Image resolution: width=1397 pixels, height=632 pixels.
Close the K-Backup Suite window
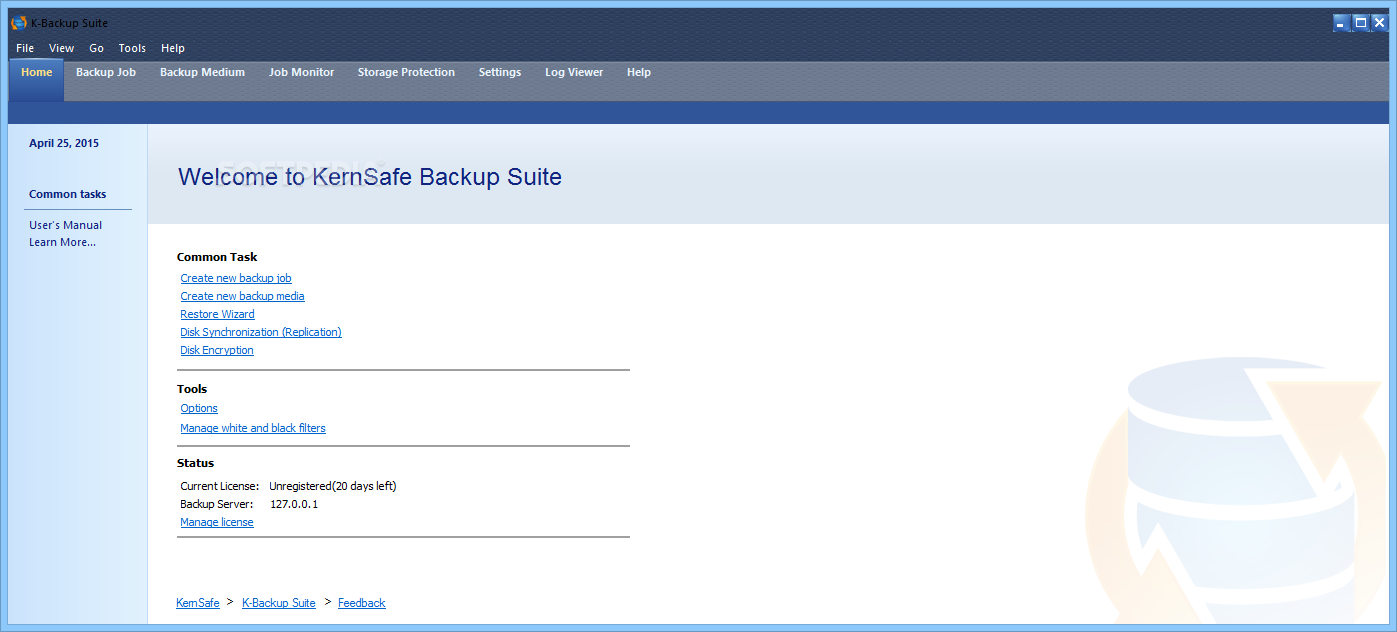pyautogui.click(x=1379, y=22)
